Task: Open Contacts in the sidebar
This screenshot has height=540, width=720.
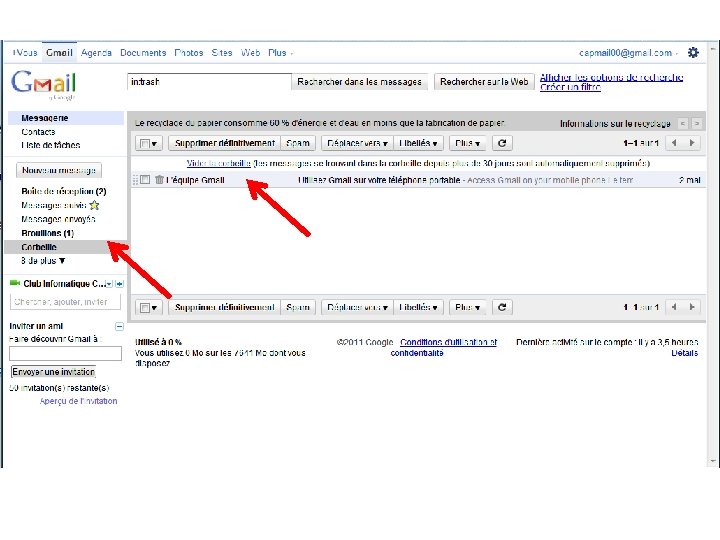Action: (38, 132)
